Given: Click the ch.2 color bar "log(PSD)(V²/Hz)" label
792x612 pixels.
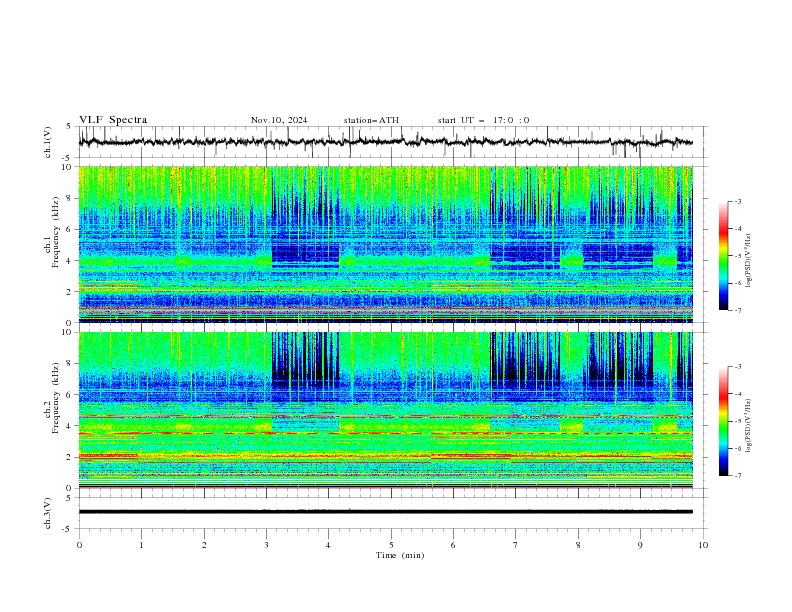Looking at the screenshot, I should point(749,425).
